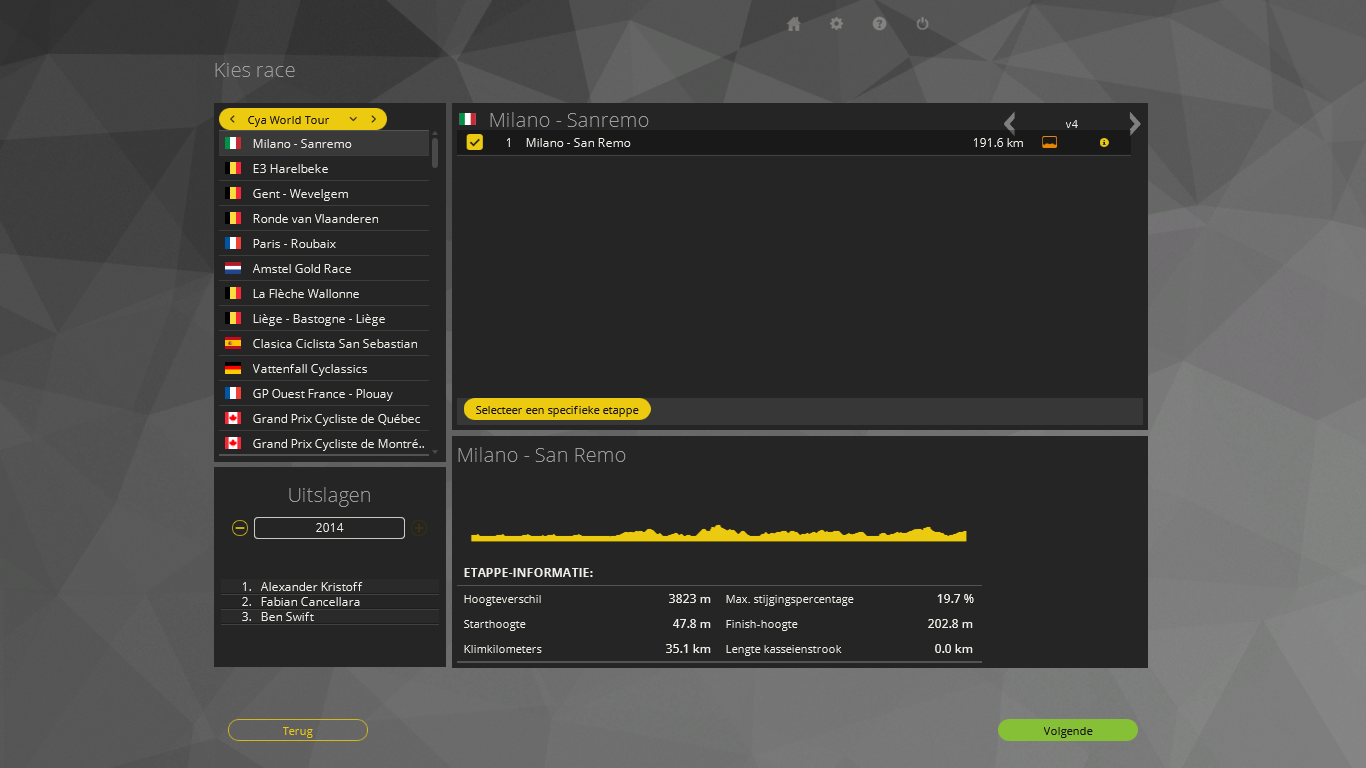This screenshot has width=1366, height=768.
Task: Open the orange video icon on the stage row
Action: pos(1049,143)
